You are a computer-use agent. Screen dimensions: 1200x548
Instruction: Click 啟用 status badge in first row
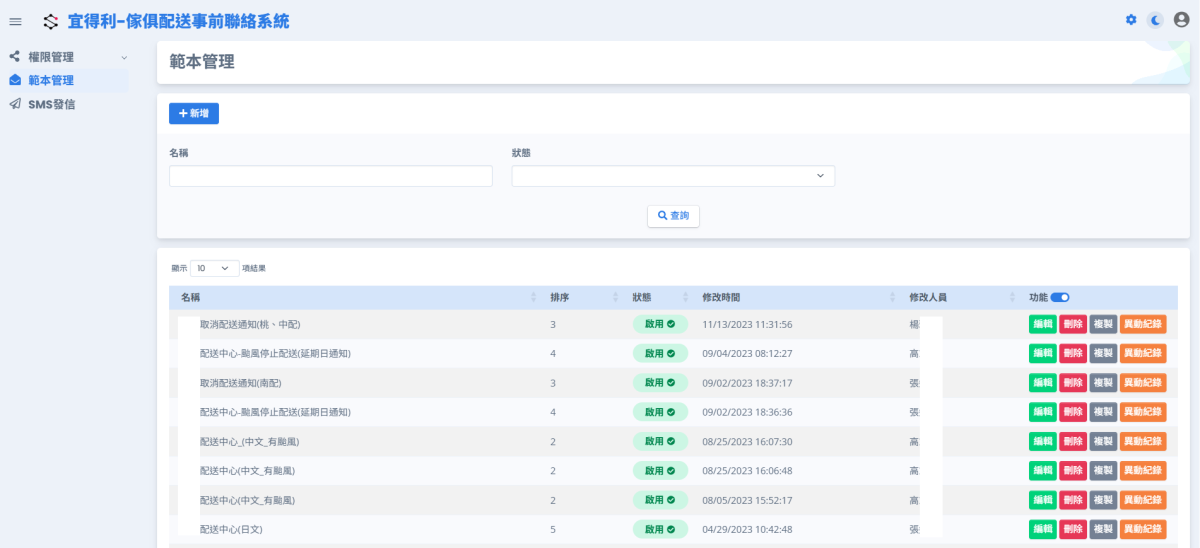[x=660, y=324]
